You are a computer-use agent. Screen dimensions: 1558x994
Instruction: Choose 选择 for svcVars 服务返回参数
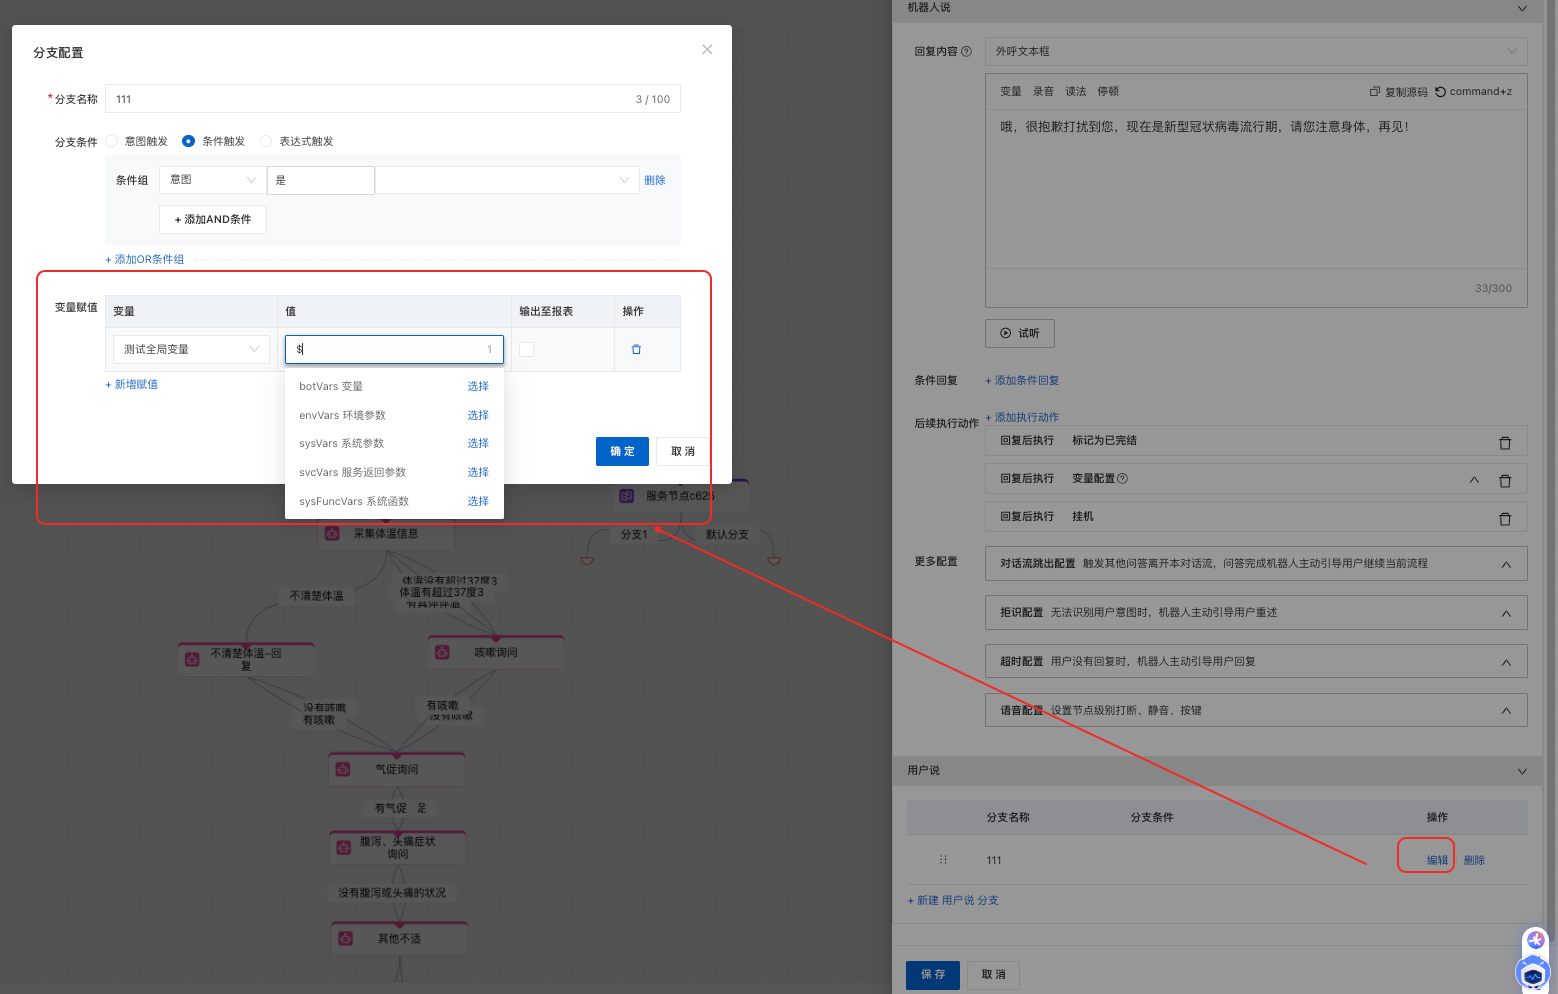coord(478,473)
